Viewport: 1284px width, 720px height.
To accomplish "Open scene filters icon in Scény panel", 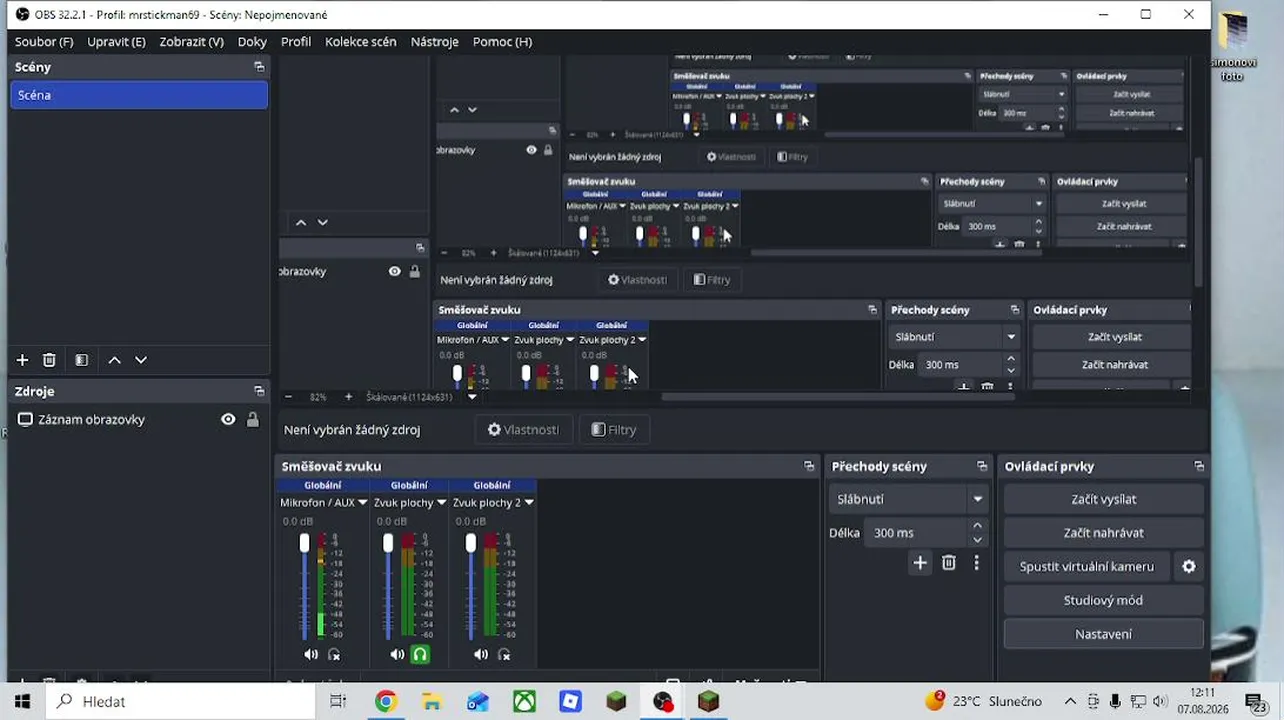I will [82, 360].
